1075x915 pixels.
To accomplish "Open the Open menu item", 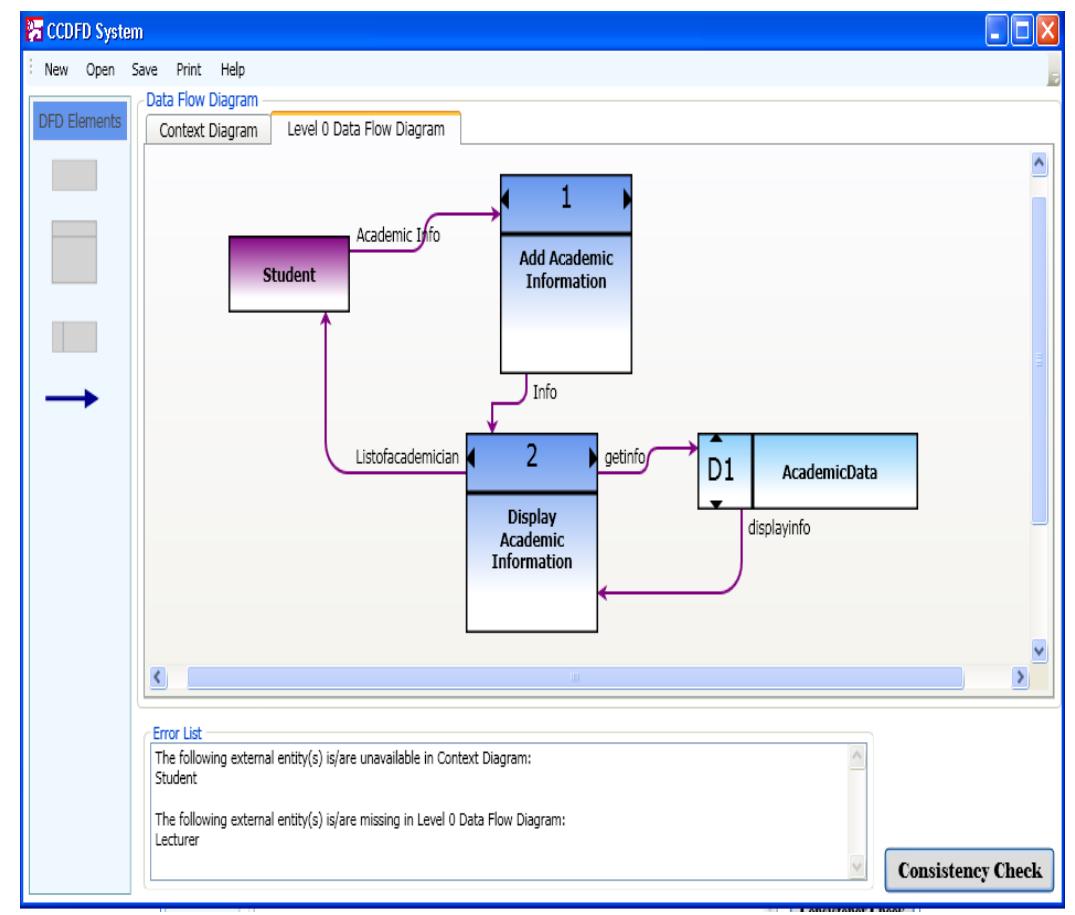I will coord(100,70).
